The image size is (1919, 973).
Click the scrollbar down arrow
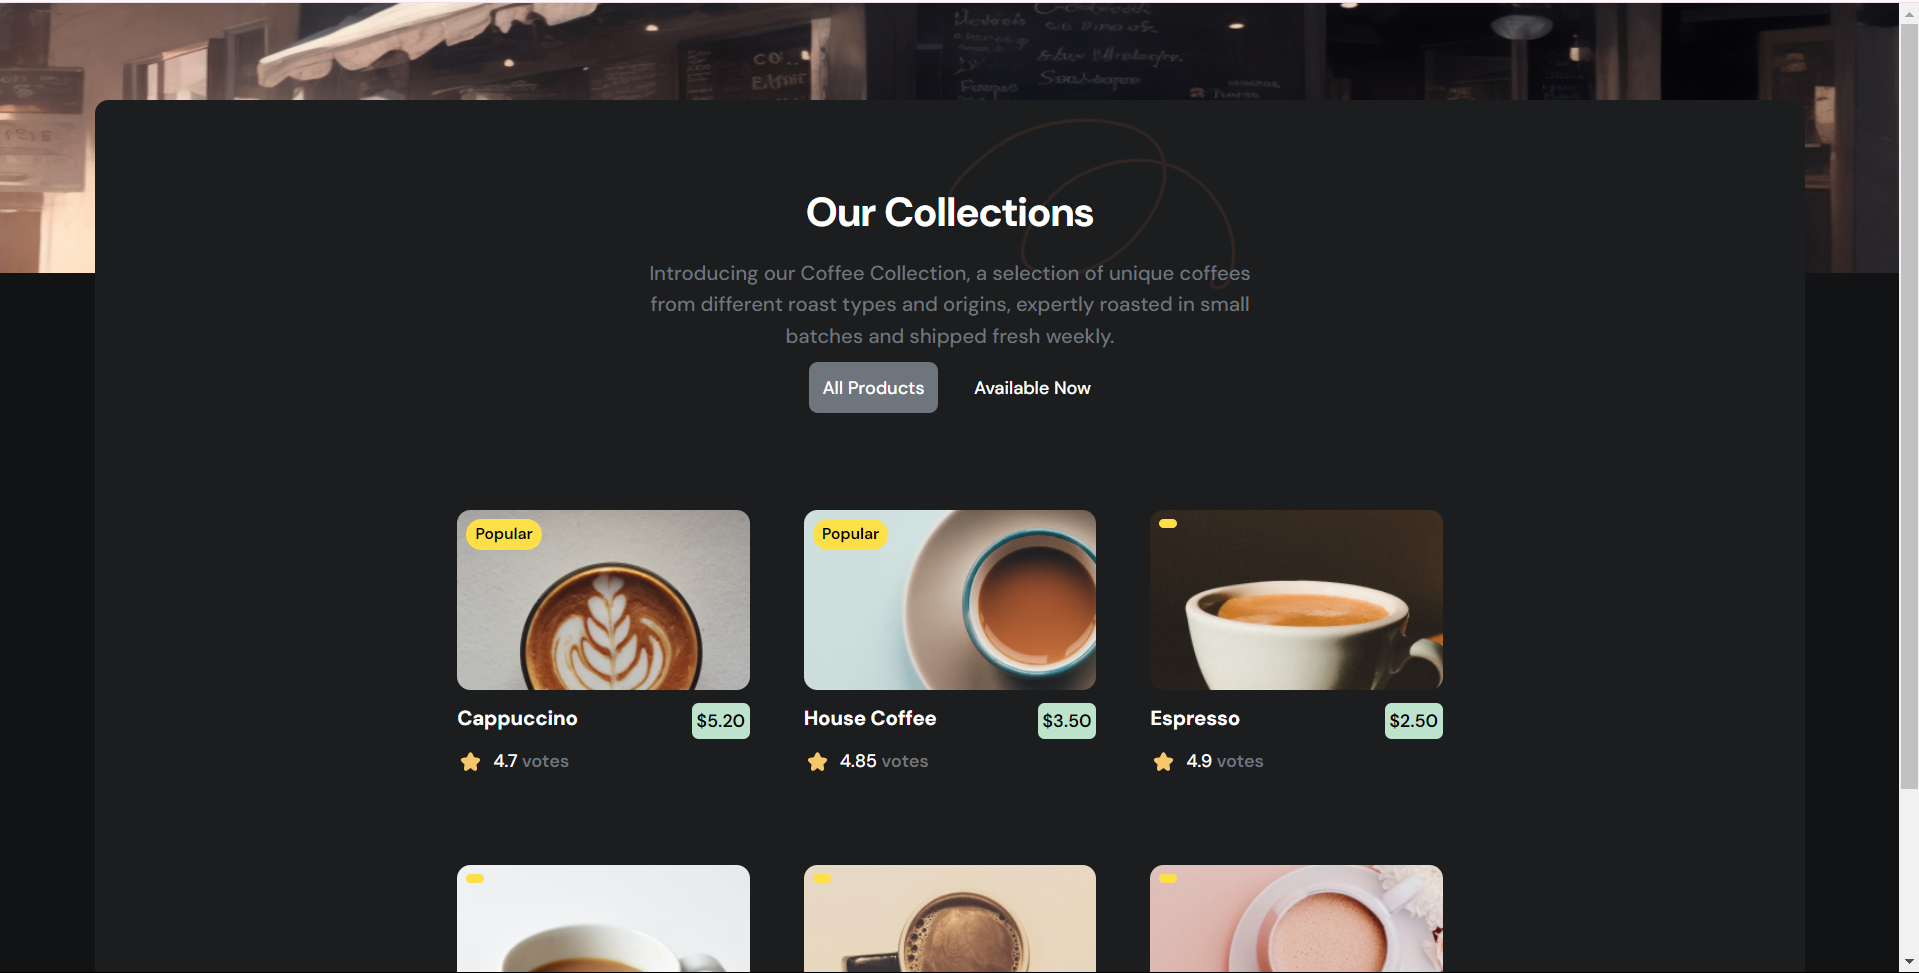[x=1909, y=961]
